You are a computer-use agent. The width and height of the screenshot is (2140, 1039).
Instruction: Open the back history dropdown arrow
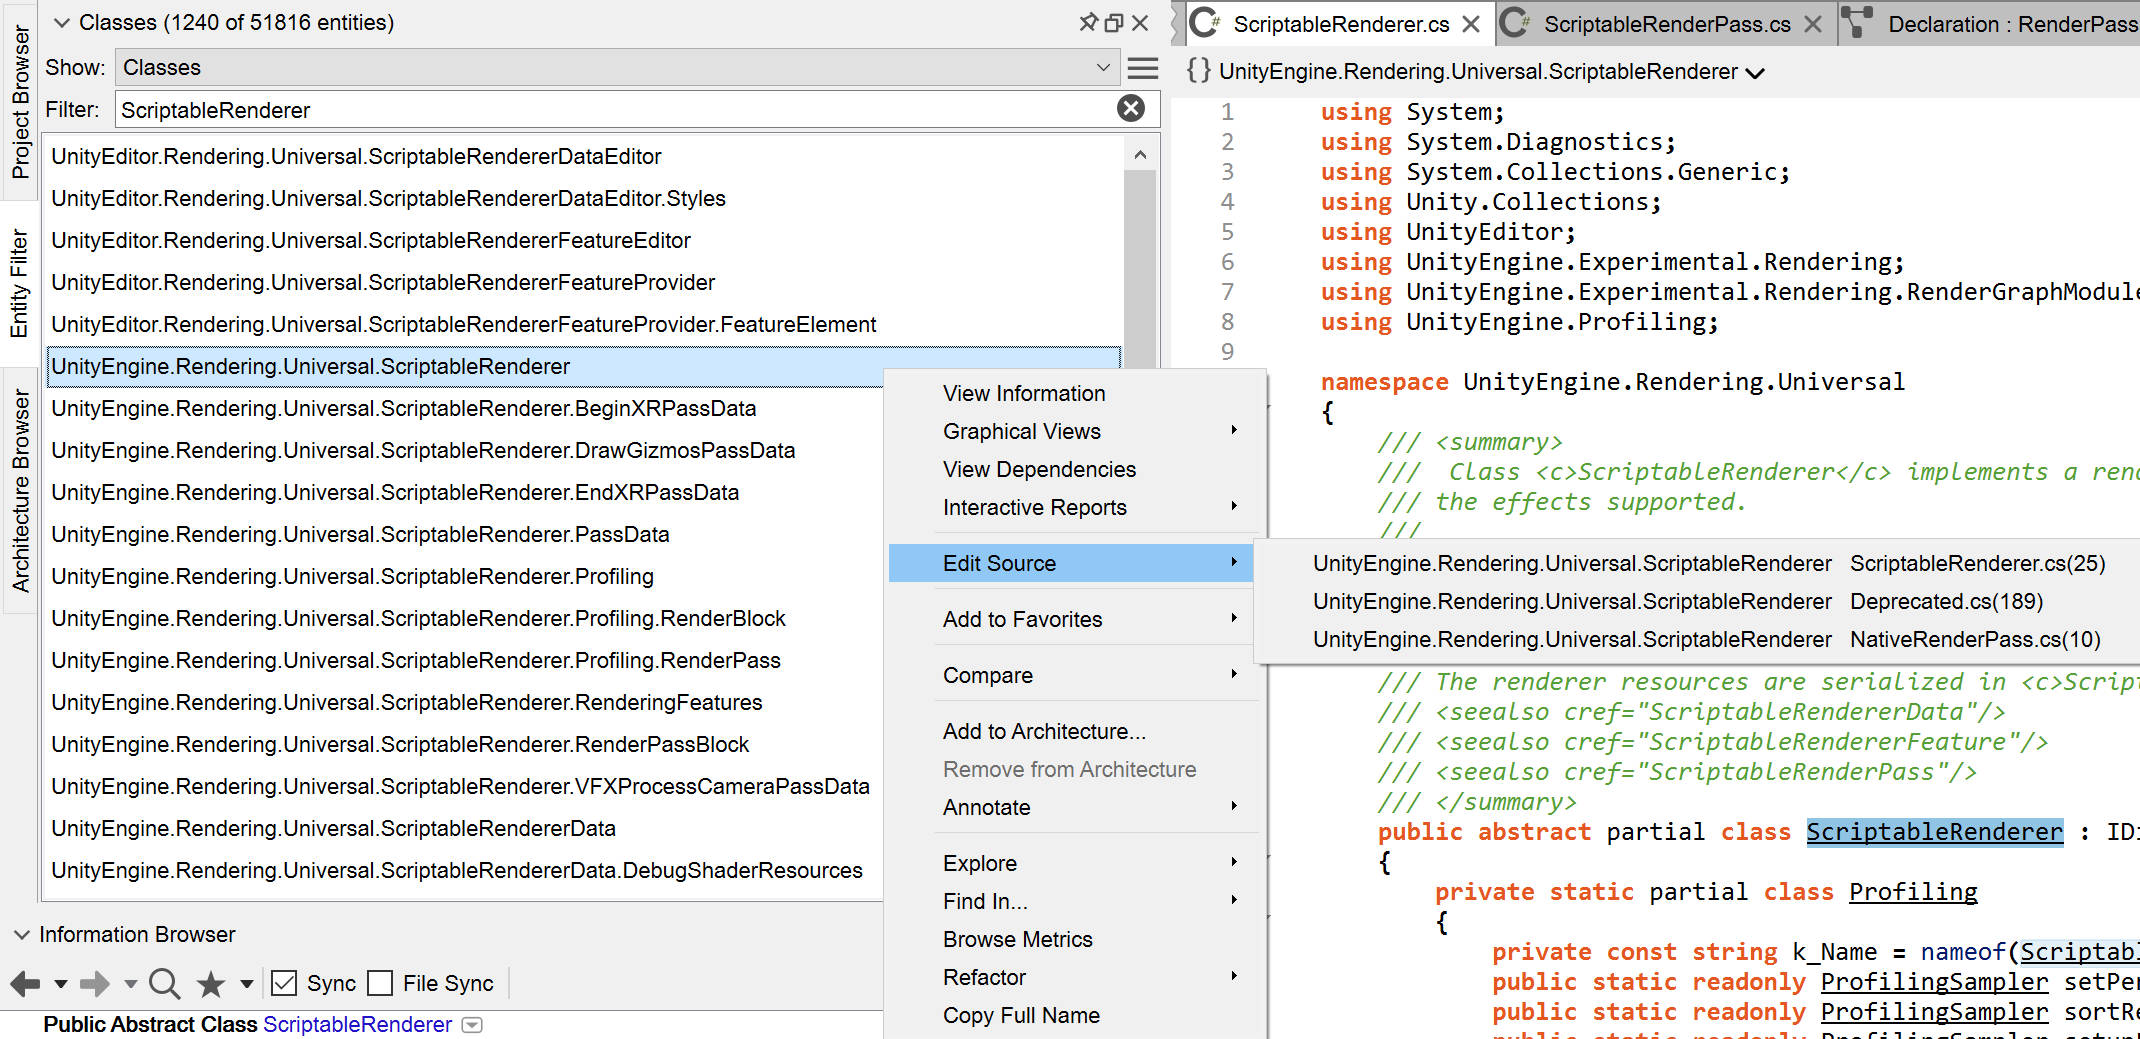click(x=61, y=984)
